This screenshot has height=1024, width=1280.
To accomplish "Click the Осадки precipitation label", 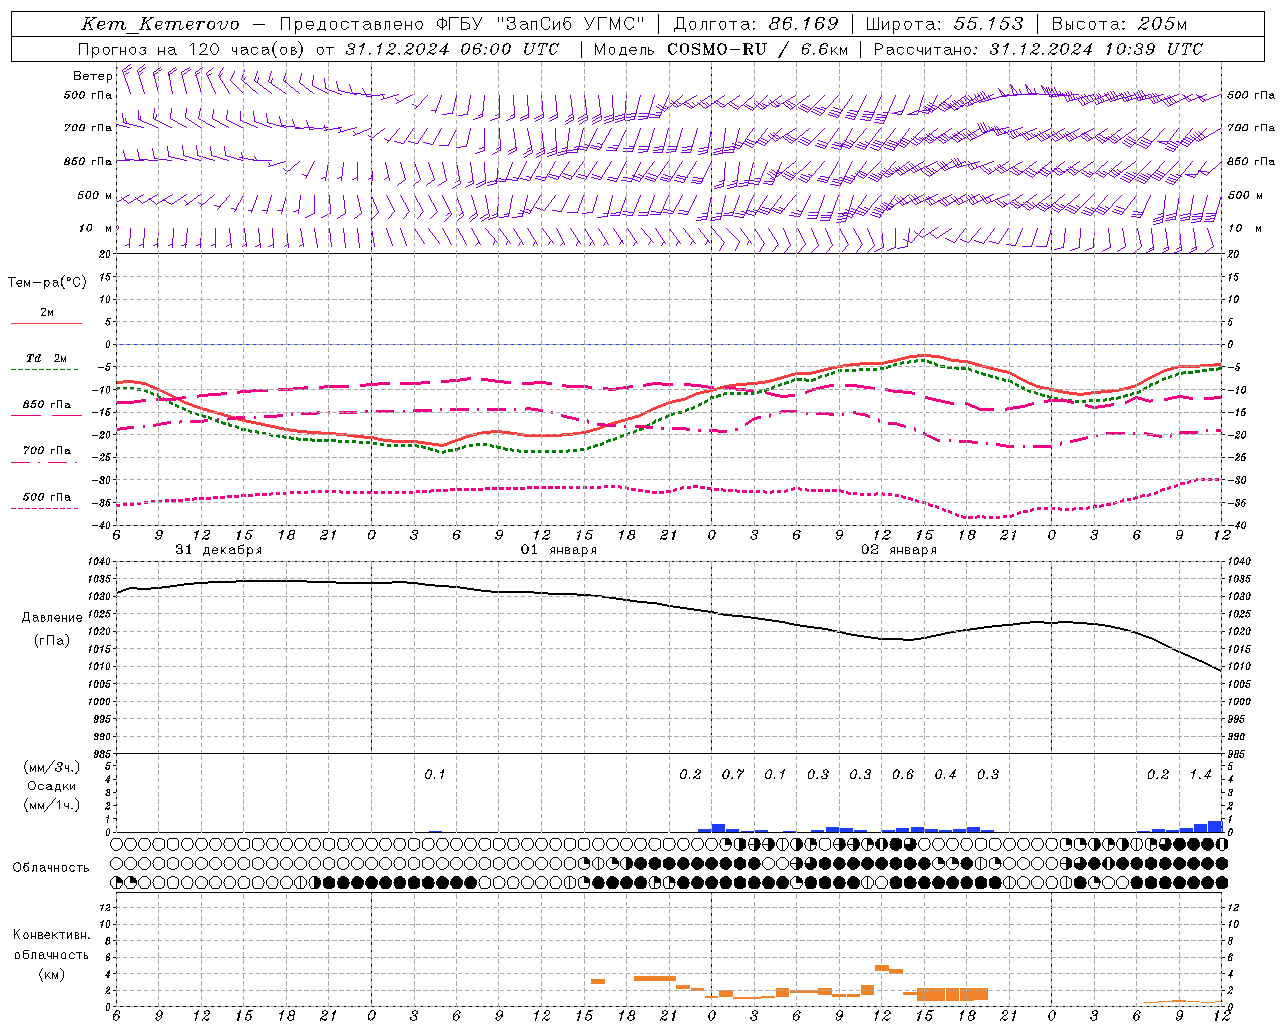I will tap(52, 786).
